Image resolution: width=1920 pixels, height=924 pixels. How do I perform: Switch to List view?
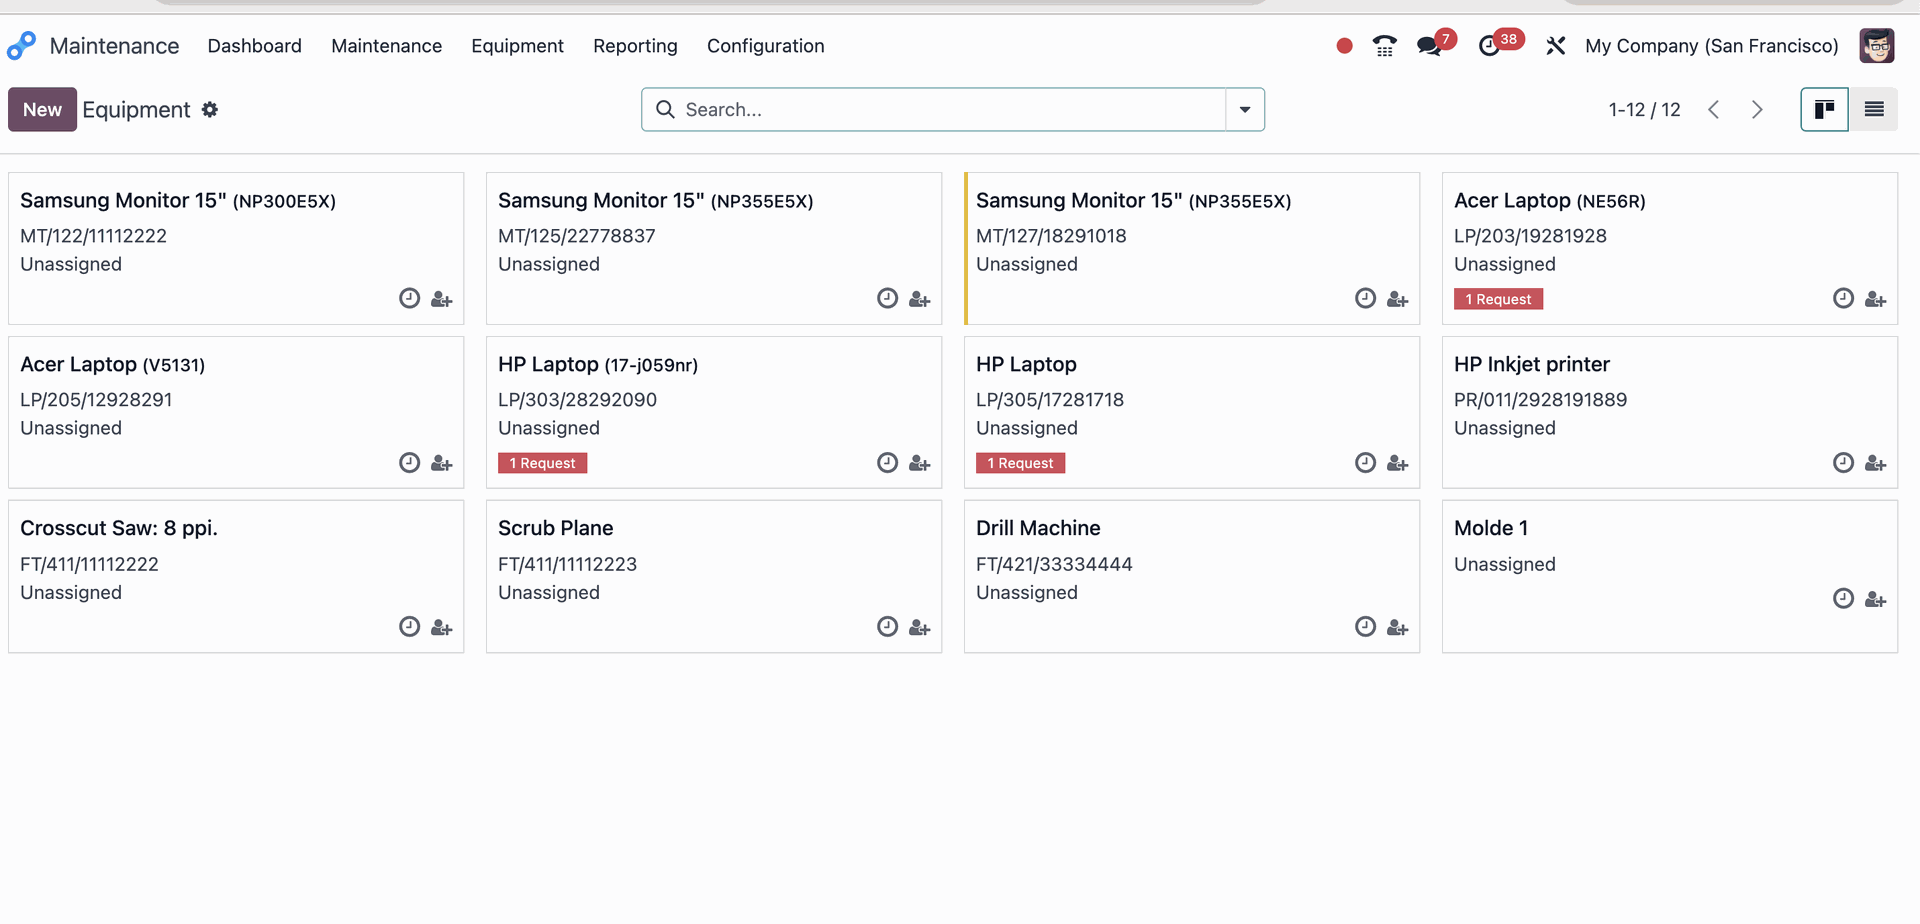(x=1873, y=110)
